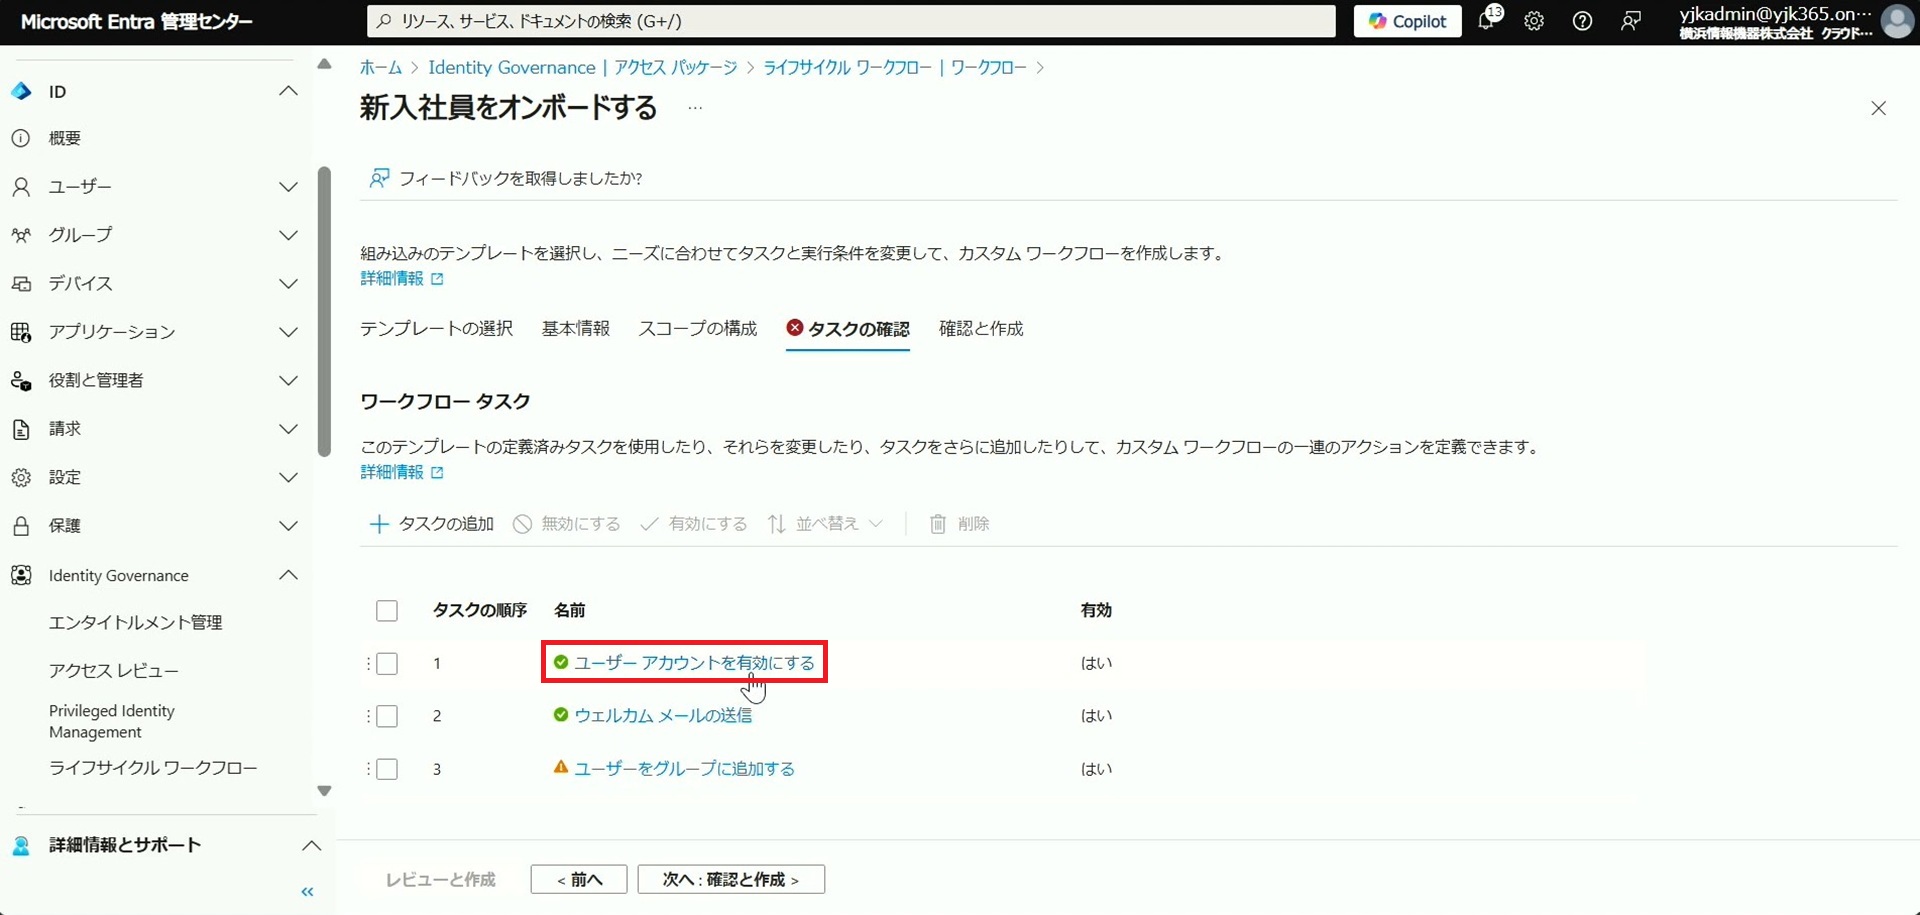The width and height of the screenshot is (1920, 915).
Task: Click the デバイス devices icon
Action: click(21, 284)
